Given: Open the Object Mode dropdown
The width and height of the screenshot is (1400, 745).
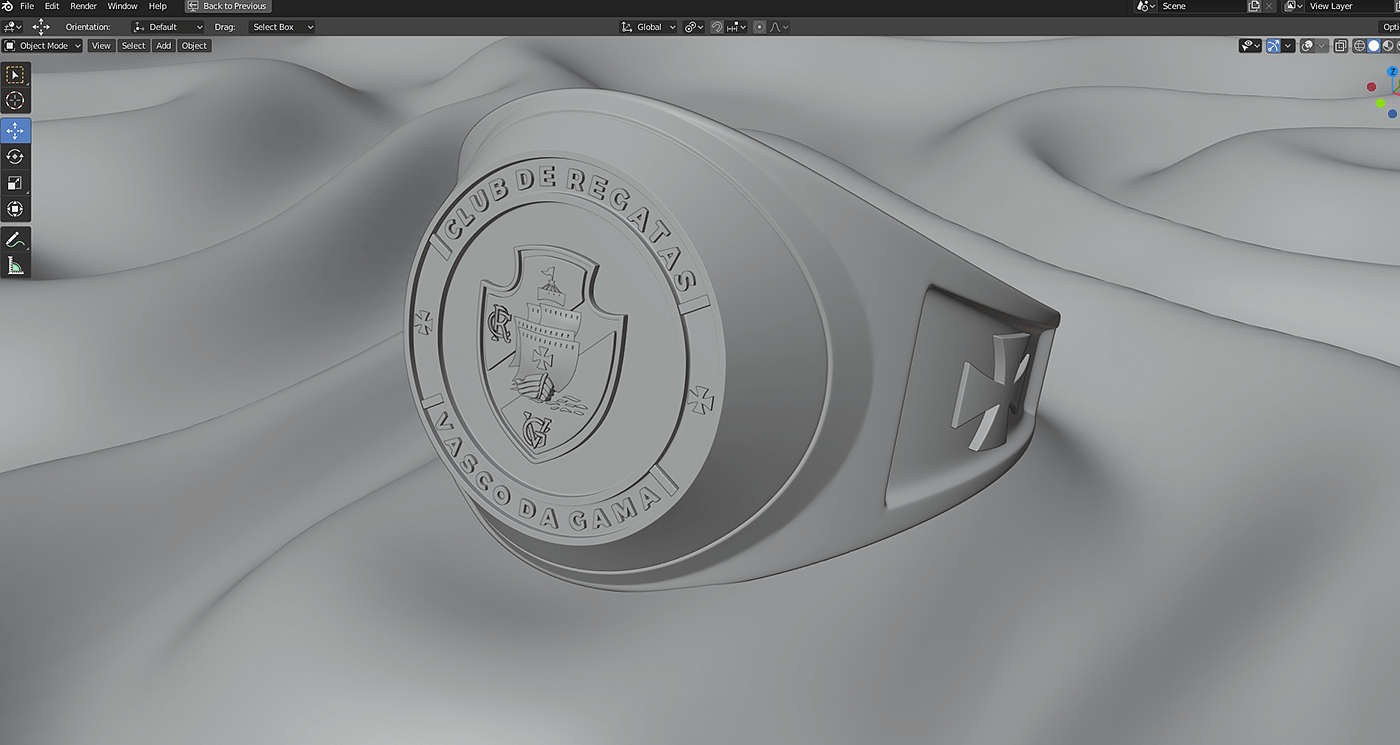Looking at the screenshot, I should [x=42, y=45].
